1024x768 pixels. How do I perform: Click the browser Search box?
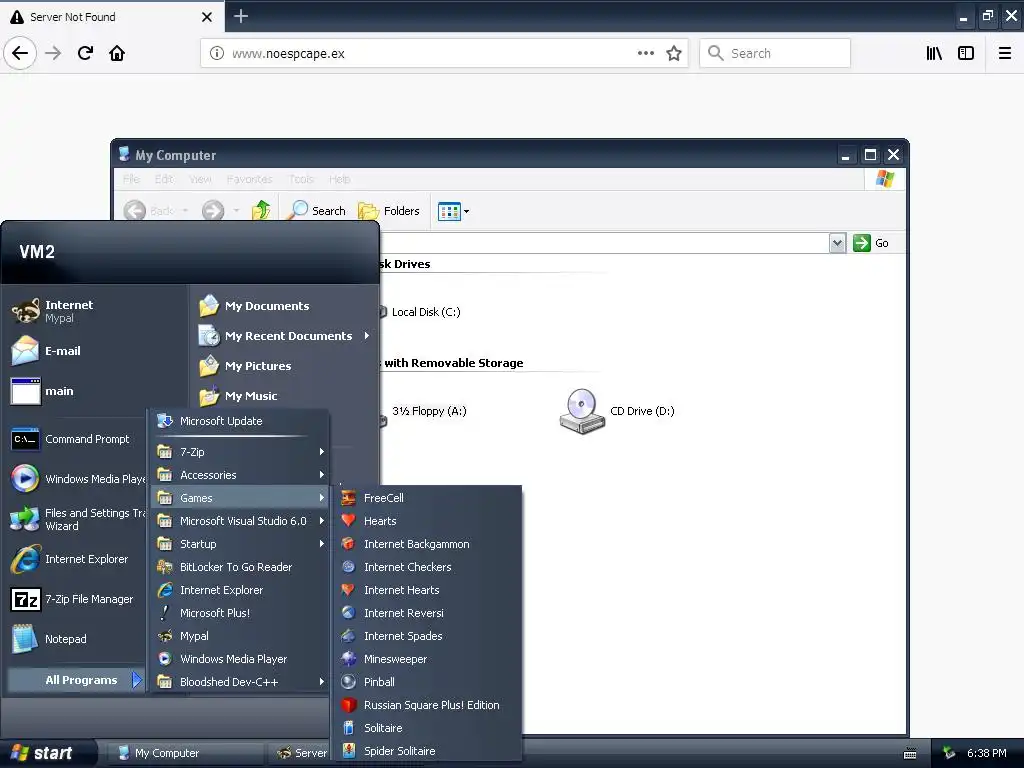pos(775,54)
